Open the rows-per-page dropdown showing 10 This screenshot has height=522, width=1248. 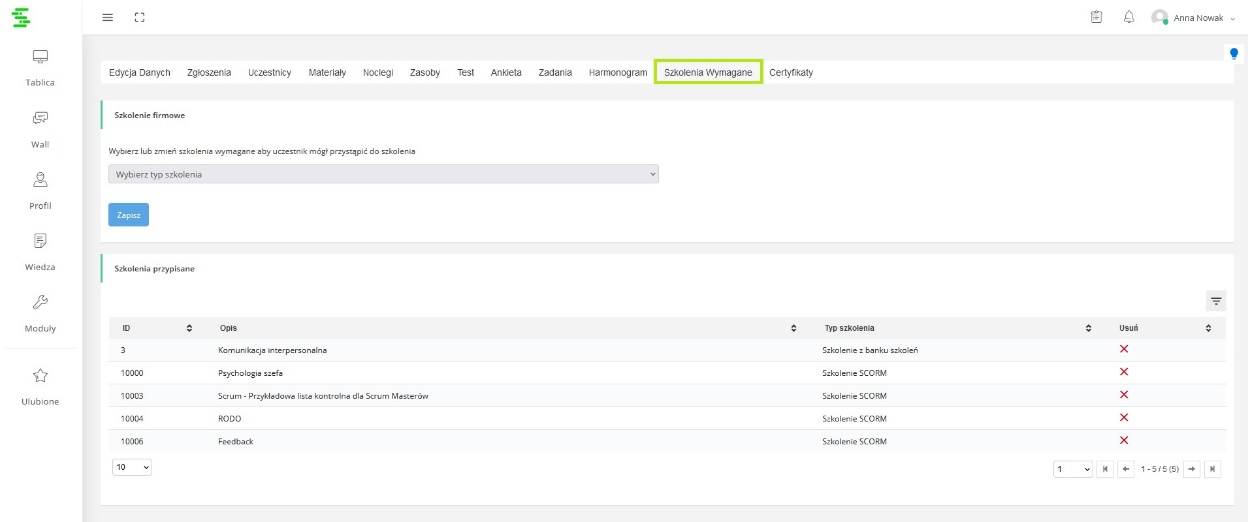(x=132, y=467)
